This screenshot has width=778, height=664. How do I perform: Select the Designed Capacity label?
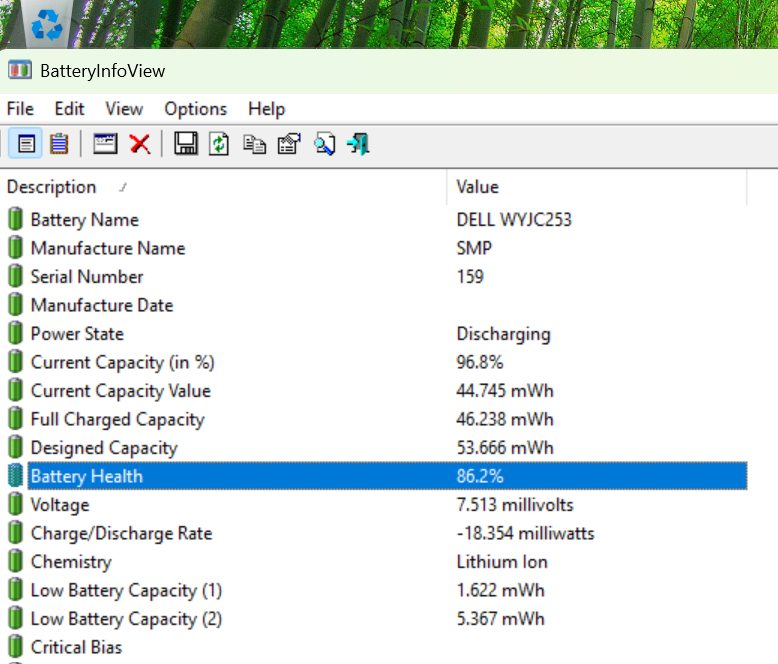pyautogui.click(x=104, y=448)
